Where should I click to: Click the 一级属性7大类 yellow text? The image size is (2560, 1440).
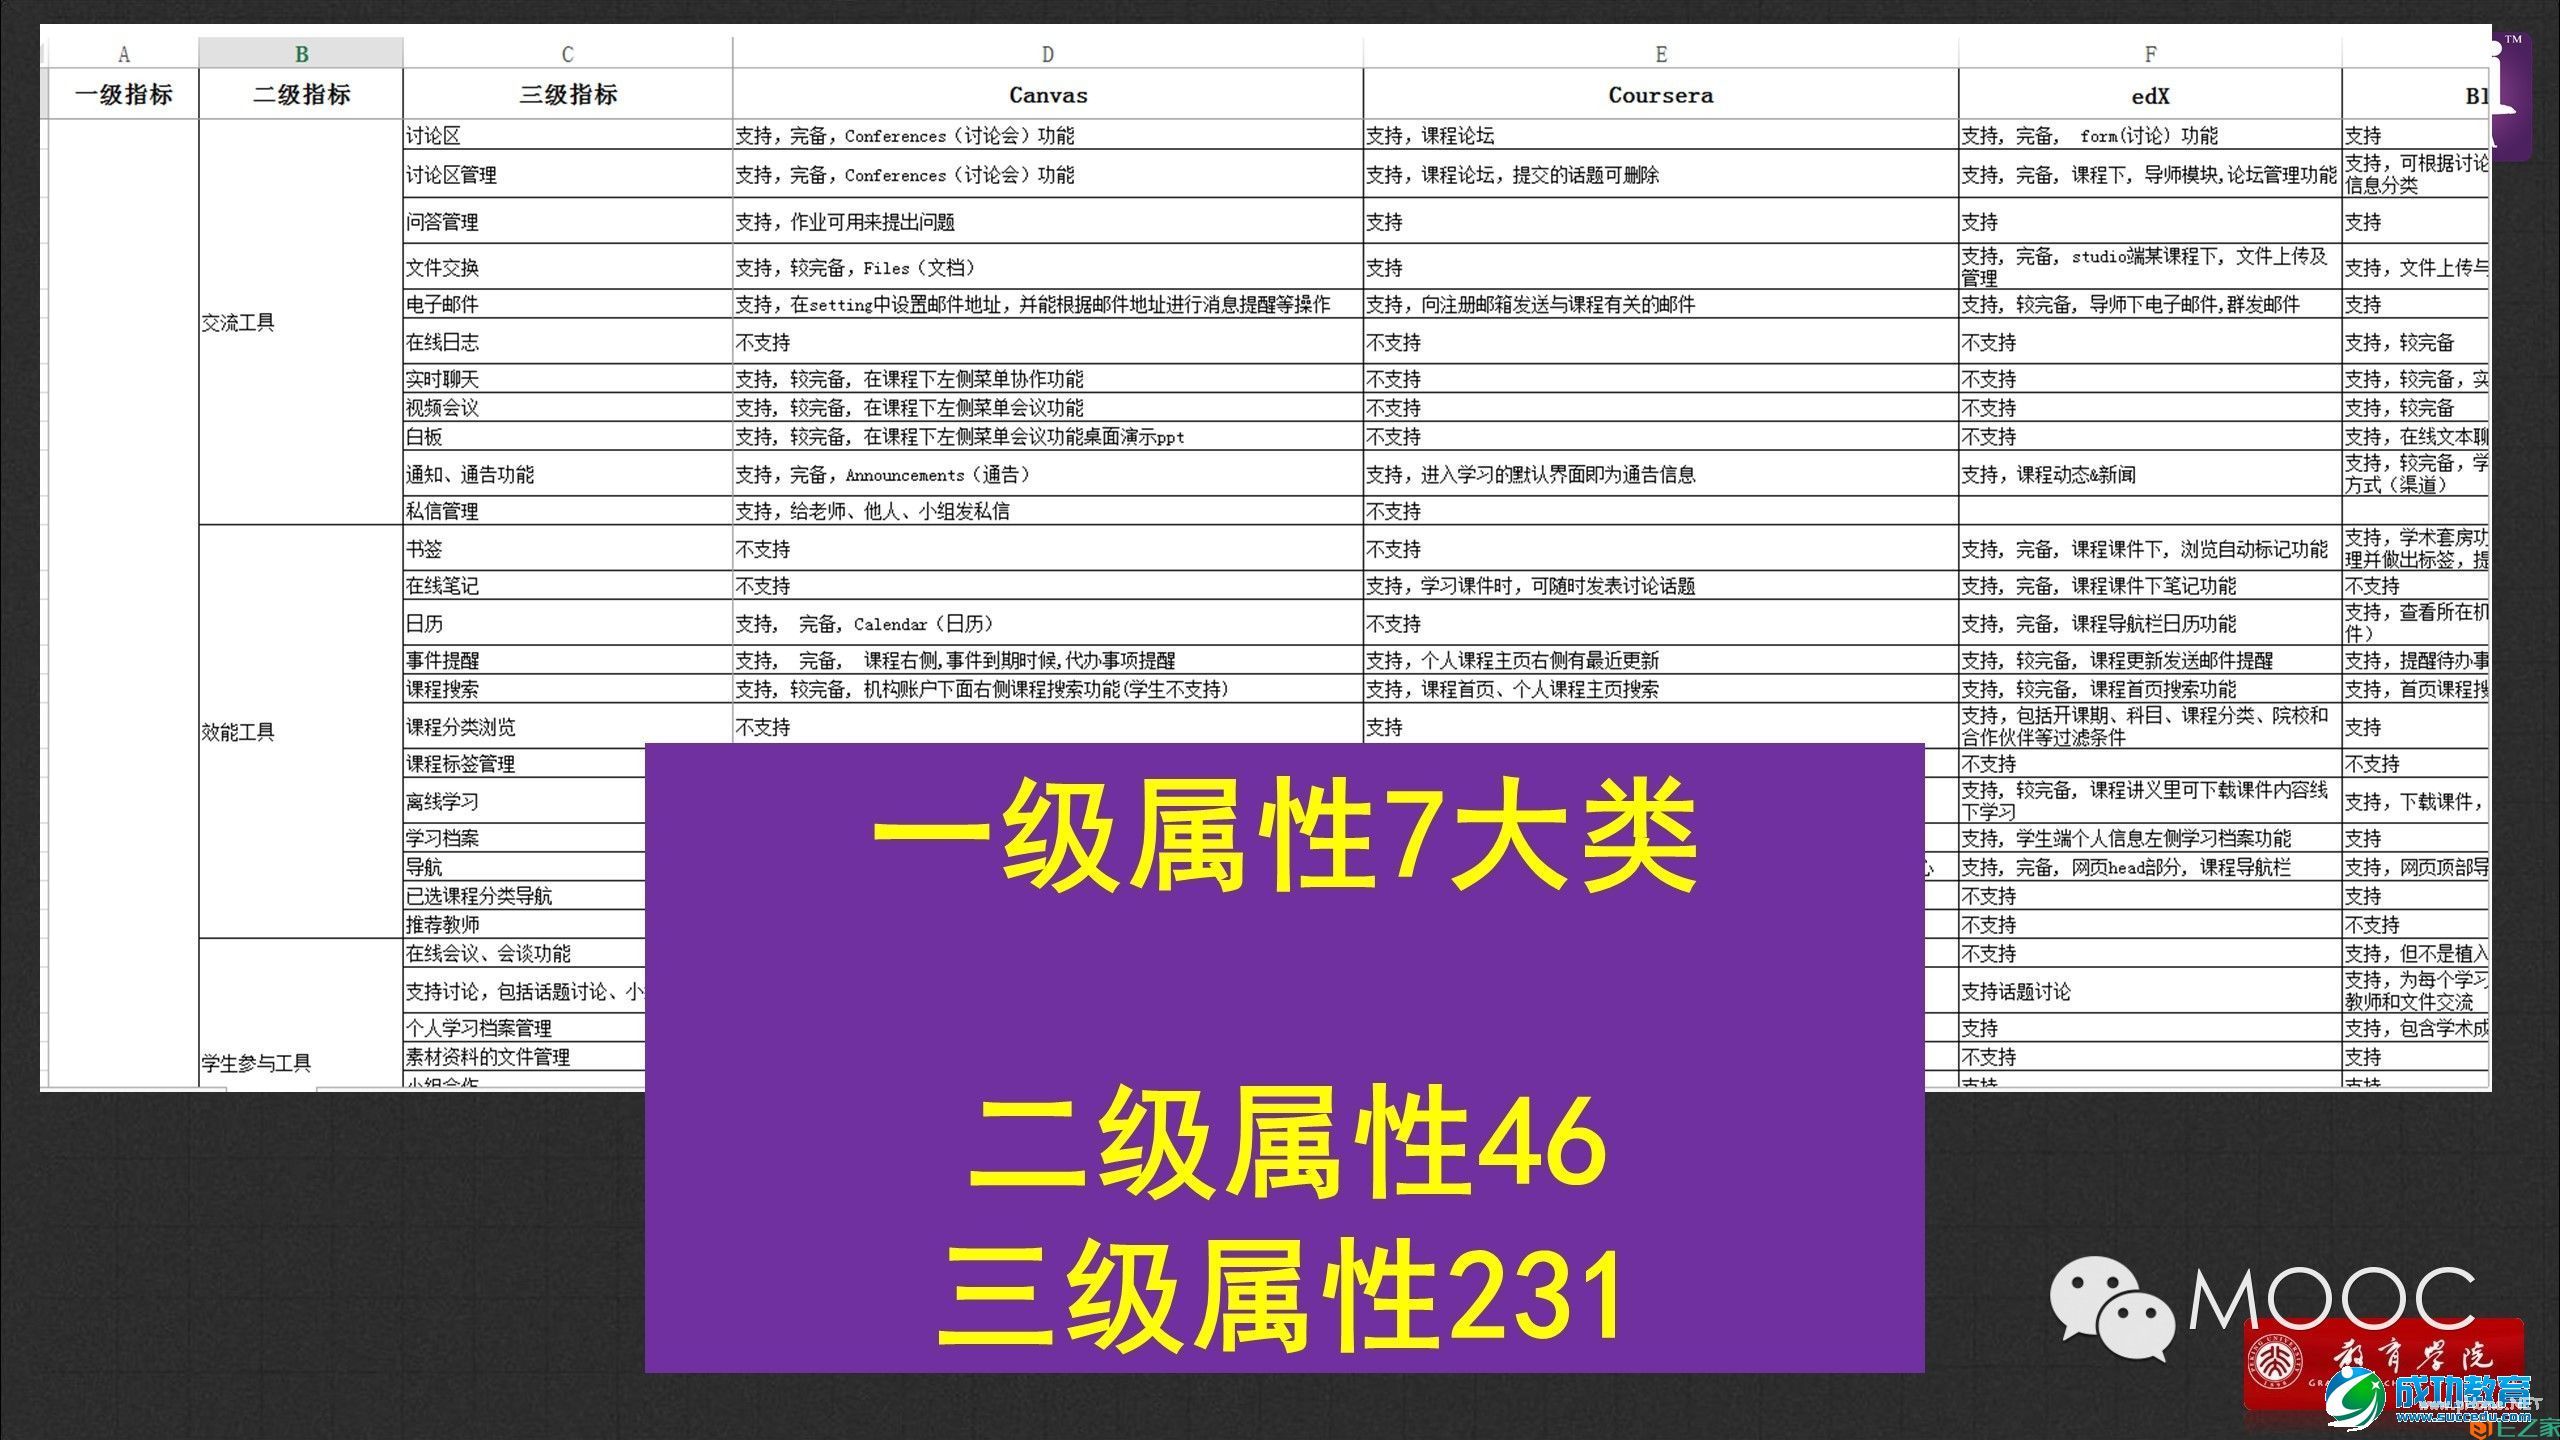point(1284,838)
